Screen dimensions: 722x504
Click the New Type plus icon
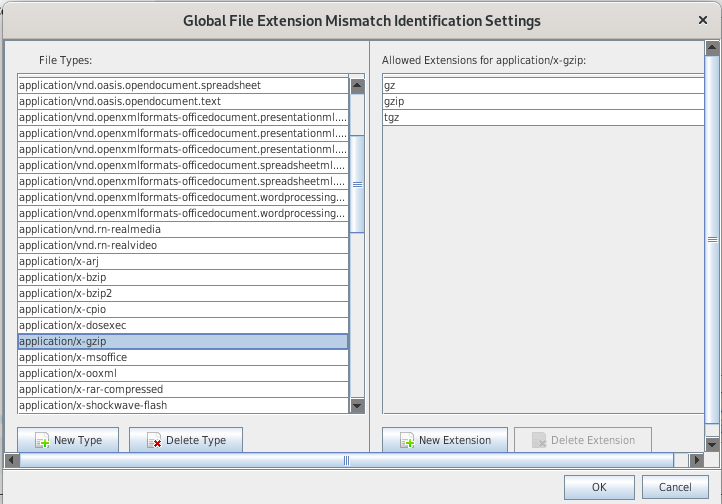click(x=42, y=441)
